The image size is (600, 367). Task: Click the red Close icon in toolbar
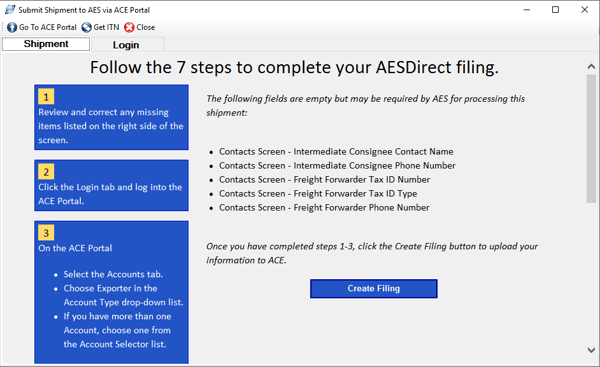[x=129, y=27]
